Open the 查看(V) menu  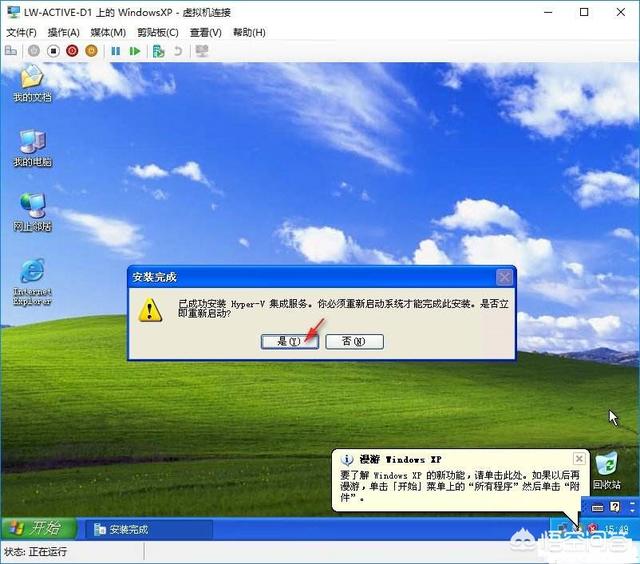click(206, 32)
